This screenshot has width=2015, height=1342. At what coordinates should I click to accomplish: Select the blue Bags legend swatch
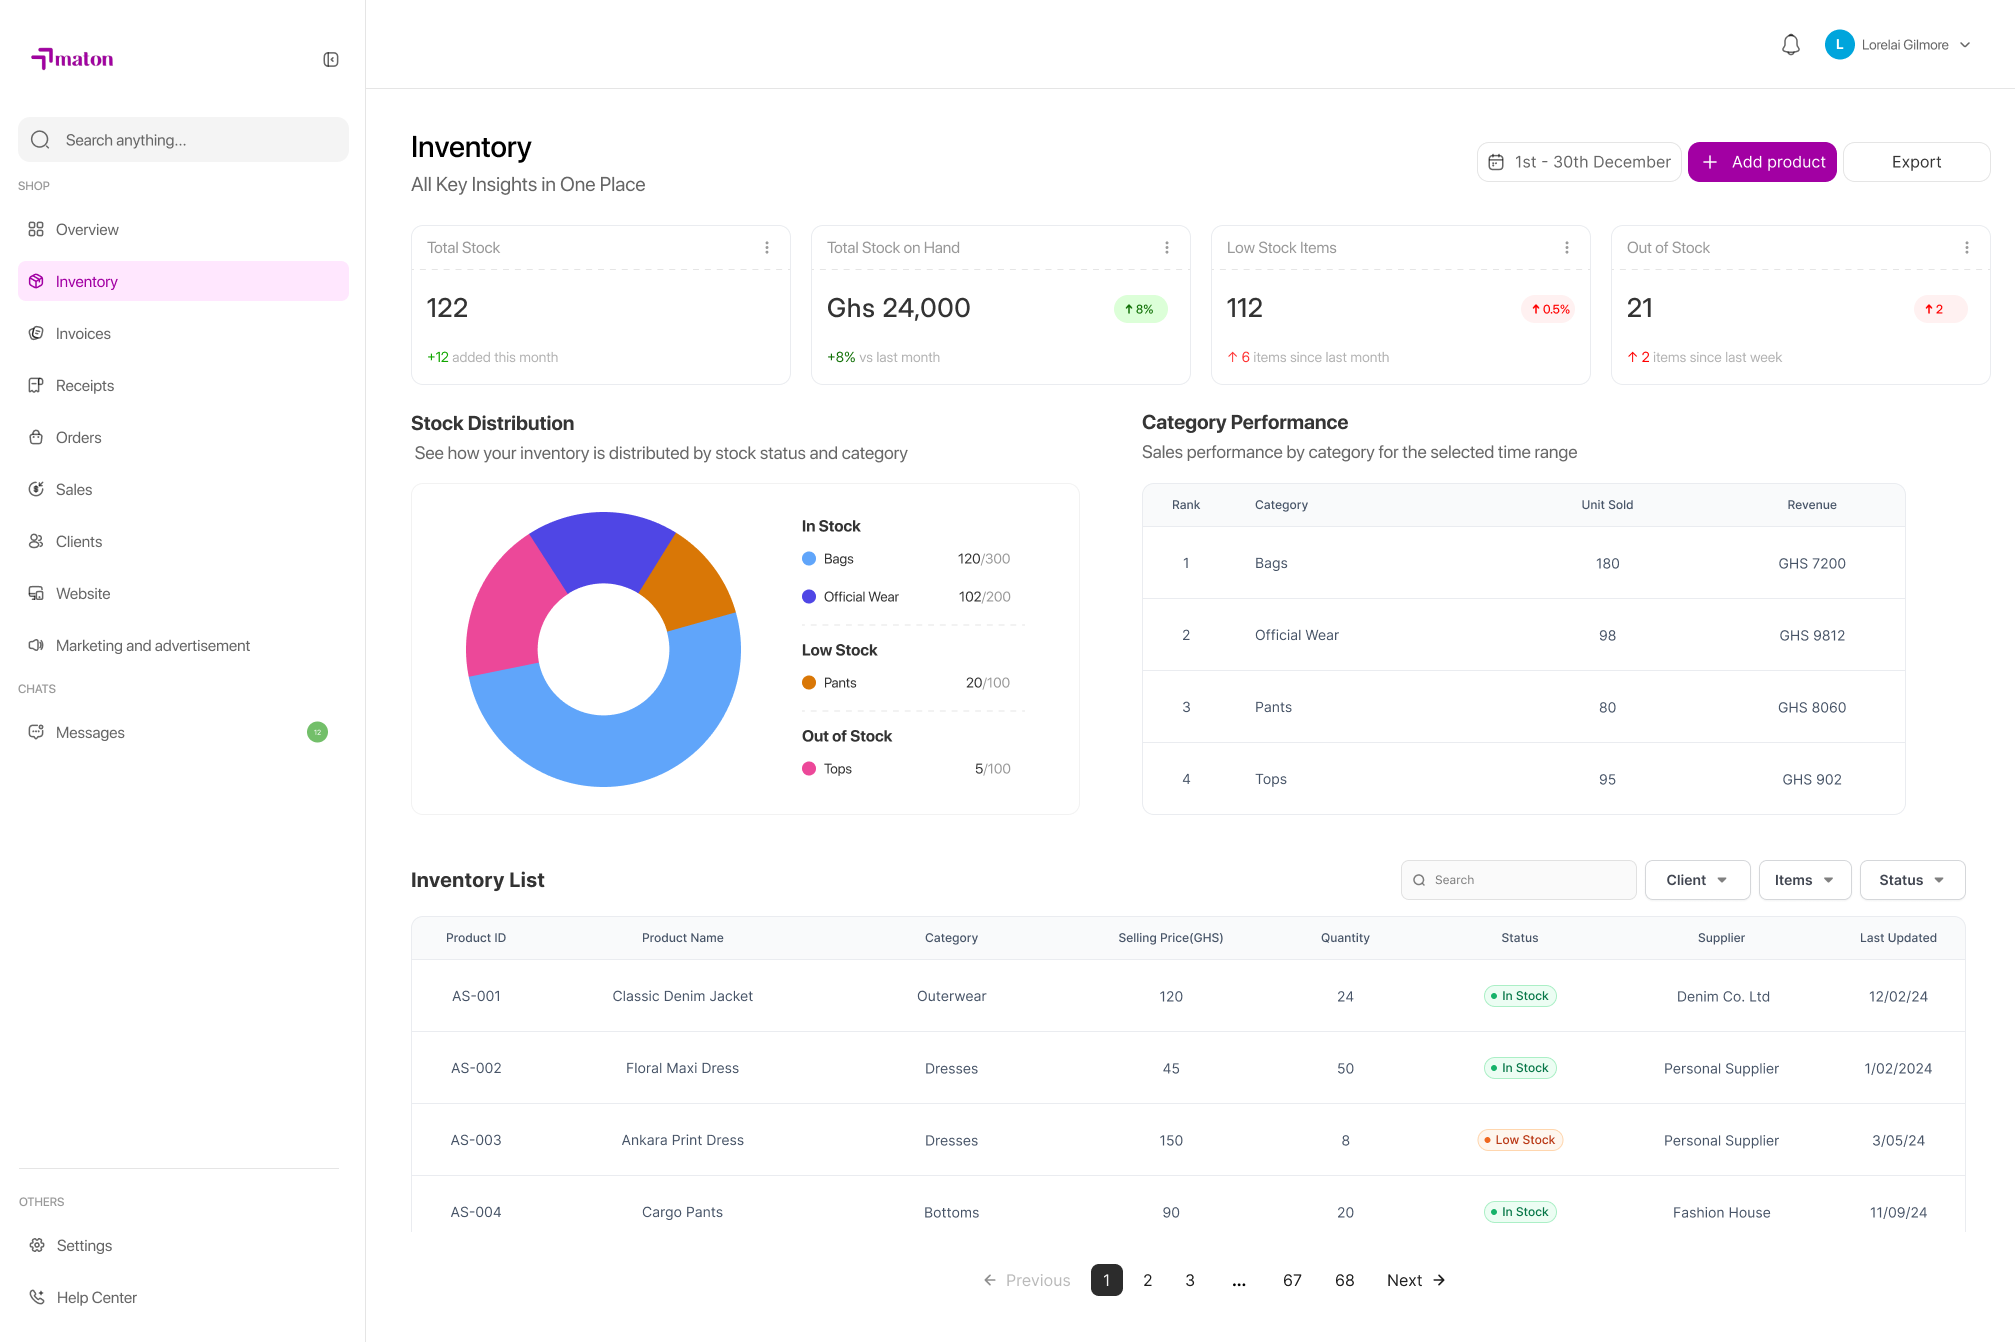809,559
